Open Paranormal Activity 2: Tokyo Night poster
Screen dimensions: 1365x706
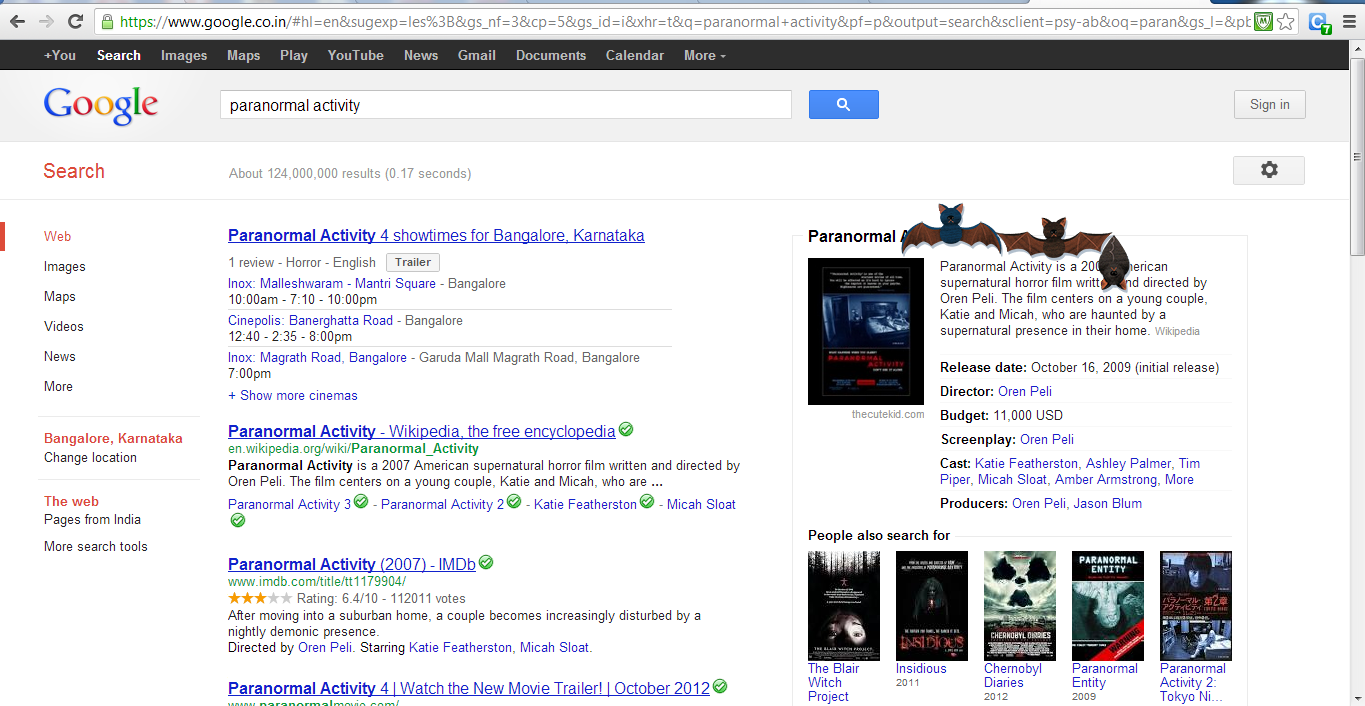tap(1196, 606)
